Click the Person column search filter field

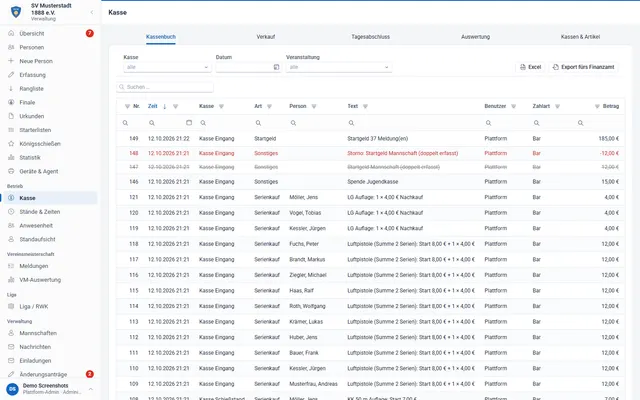pyautogui.click(x=314, y=123)
